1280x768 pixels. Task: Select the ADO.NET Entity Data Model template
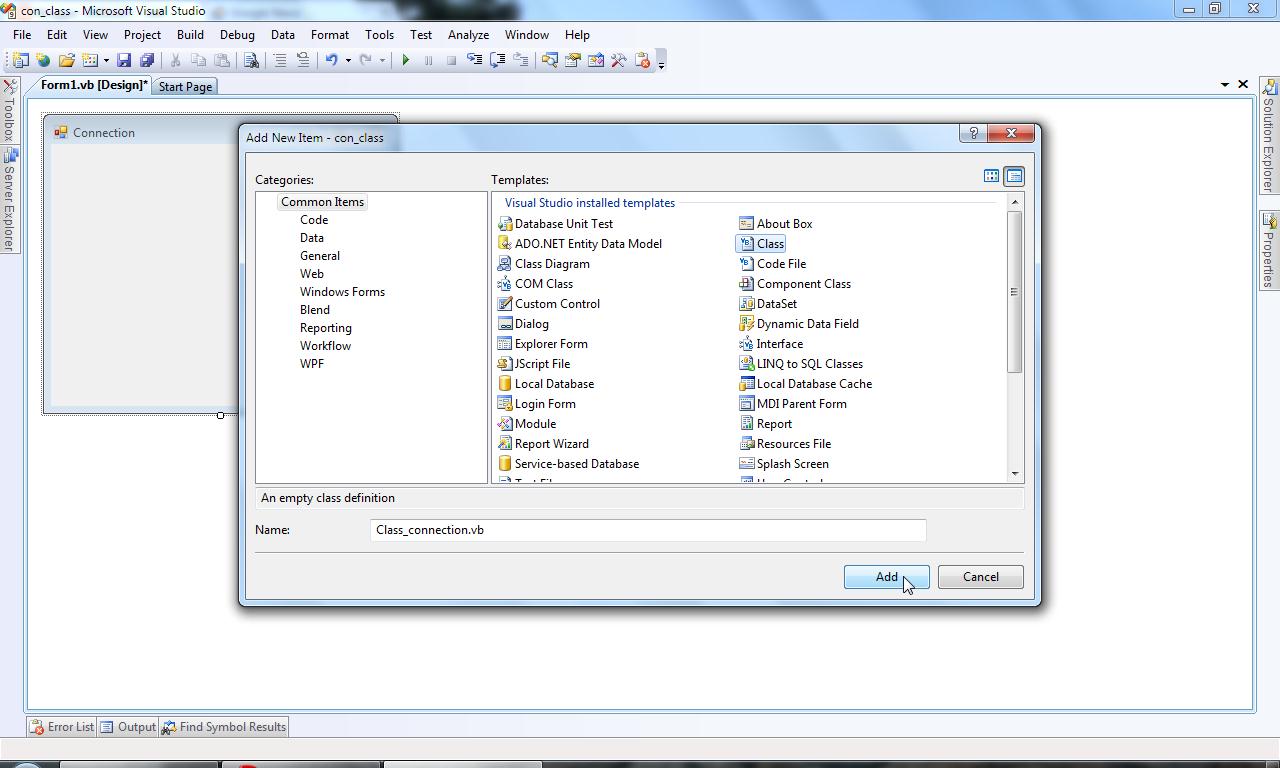[580, 244]
